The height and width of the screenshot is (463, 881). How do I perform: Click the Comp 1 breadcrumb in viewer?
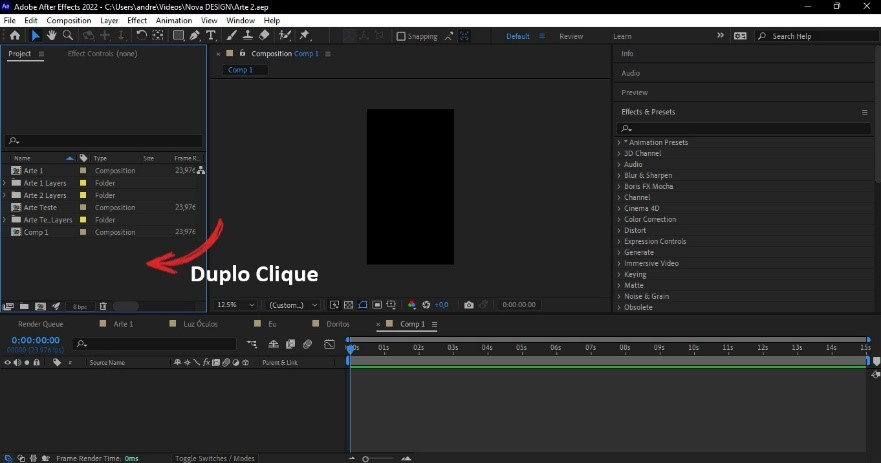(x=240, y=70)
